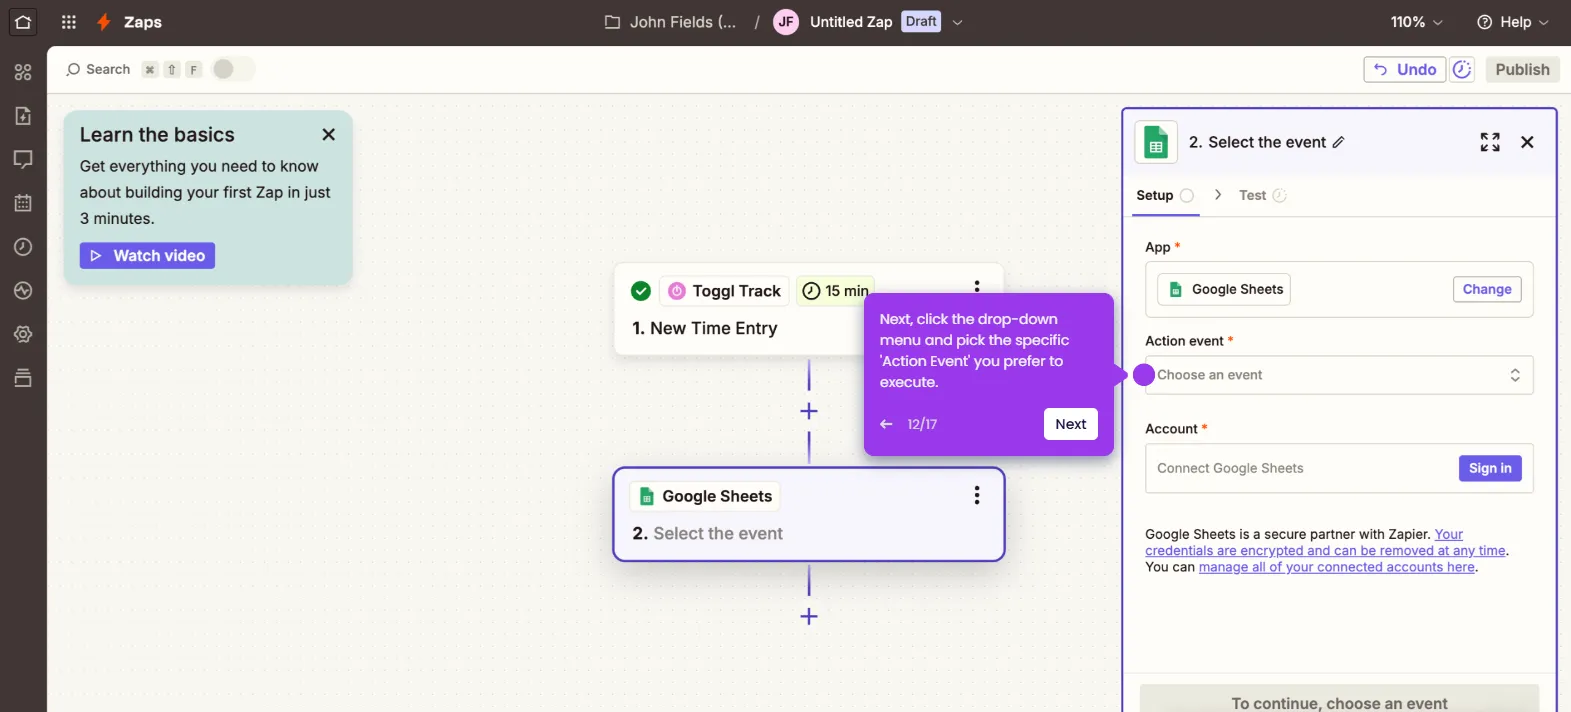Open the sidebar versions stack icon

[23, 378]
